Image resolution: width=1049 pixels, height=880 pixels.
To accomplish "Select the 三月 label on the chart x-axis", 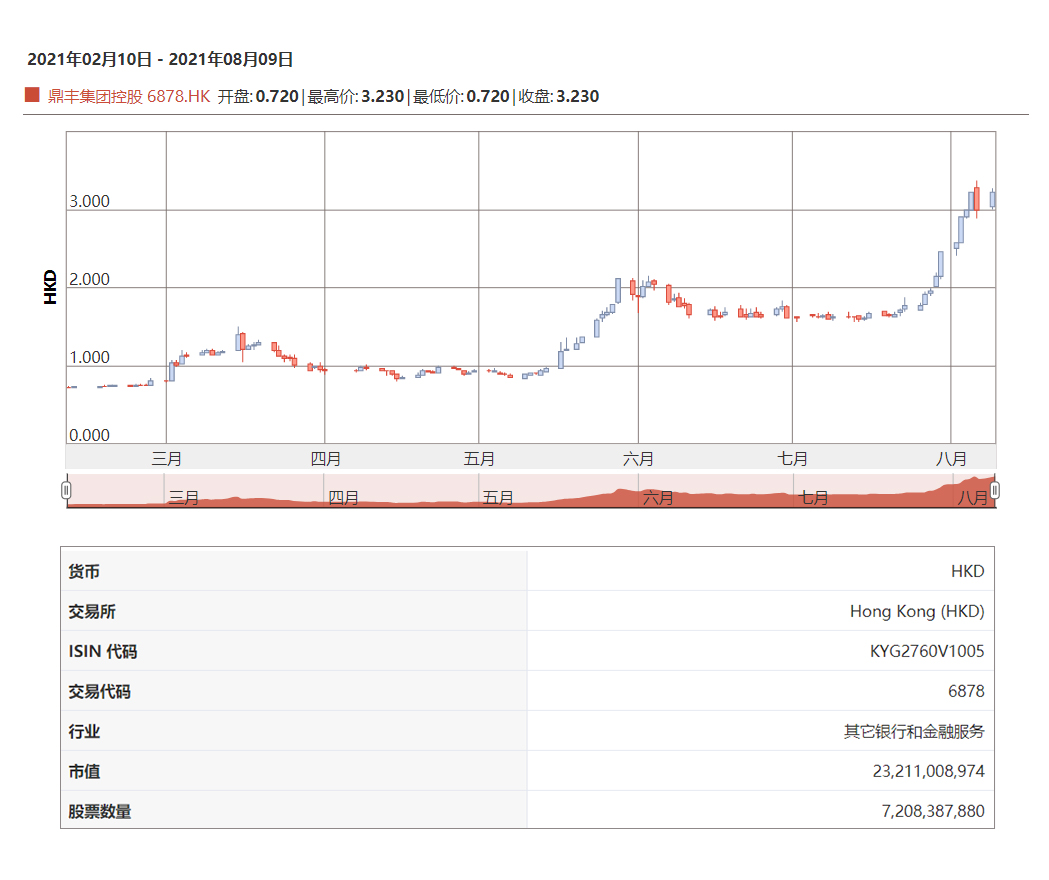I will click(166, 459).
